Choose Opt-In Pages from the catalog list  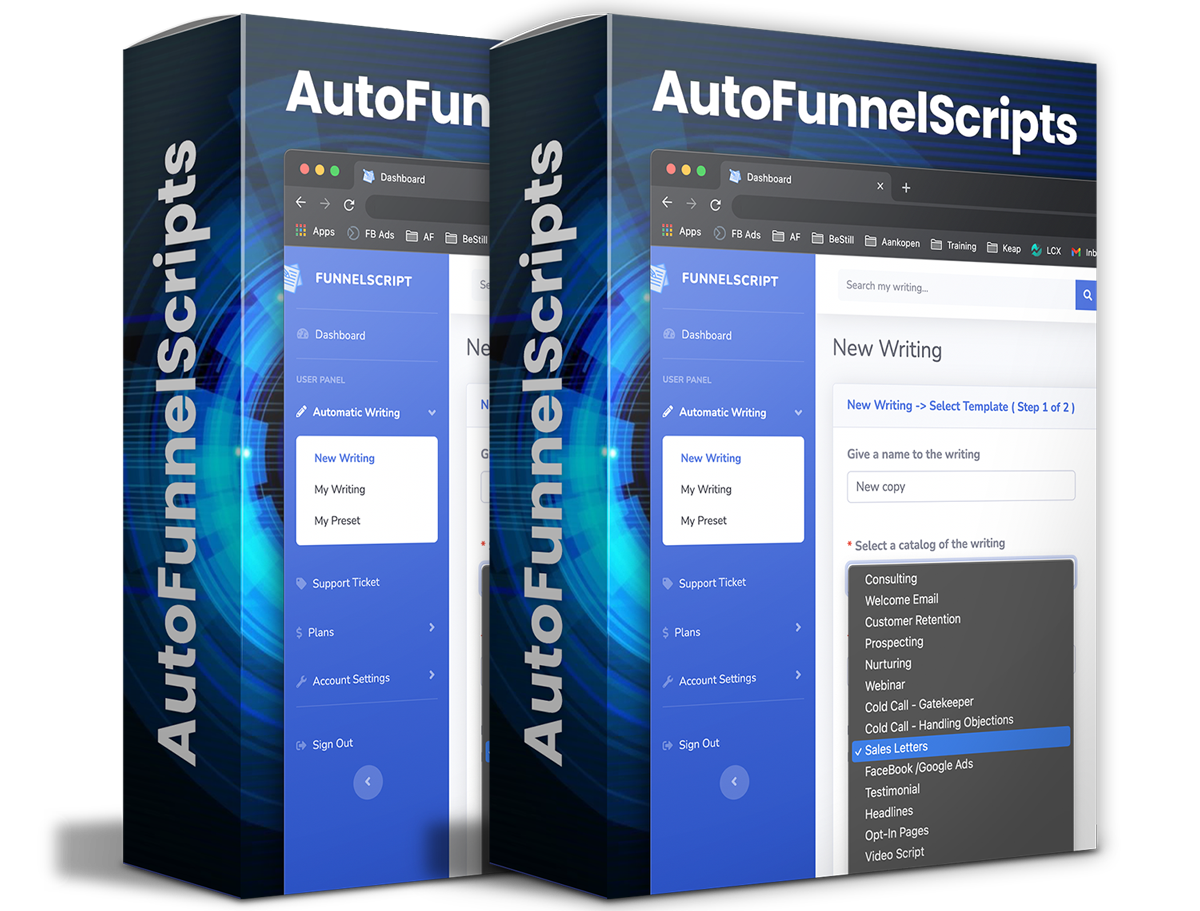click(x=896, y=832)
